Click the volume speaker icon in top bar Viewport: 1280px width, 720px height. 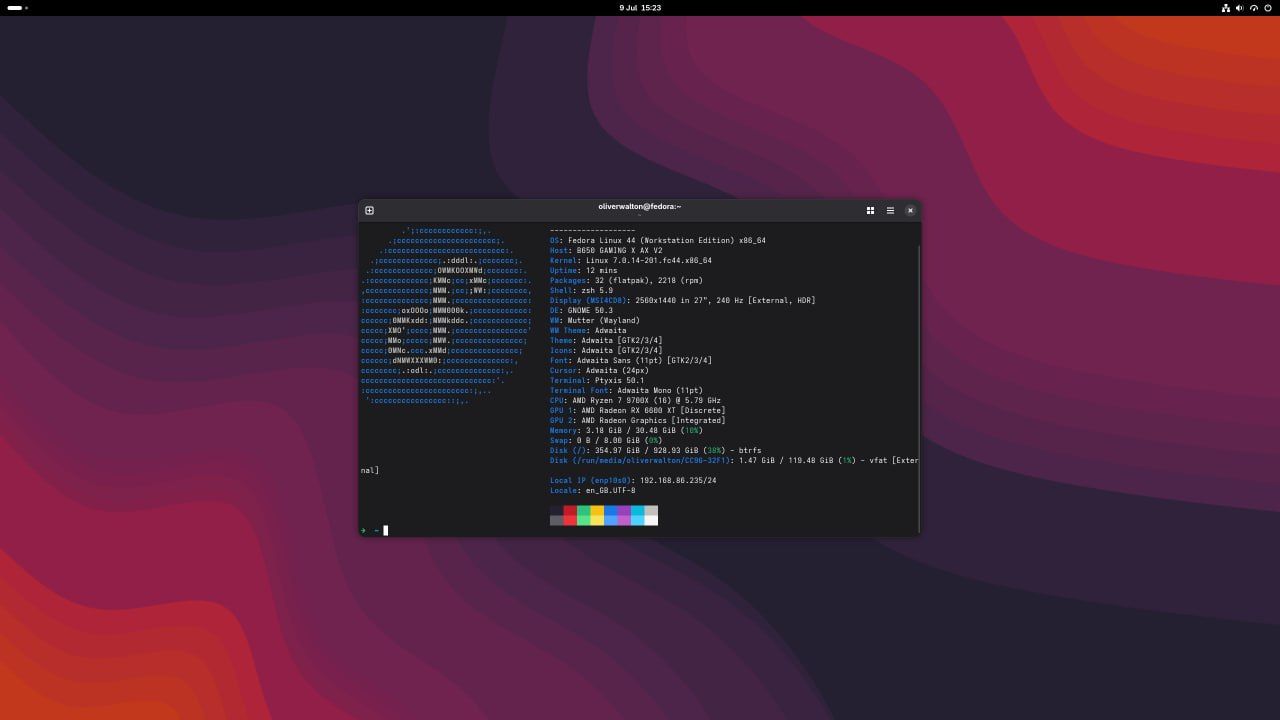1240,8
